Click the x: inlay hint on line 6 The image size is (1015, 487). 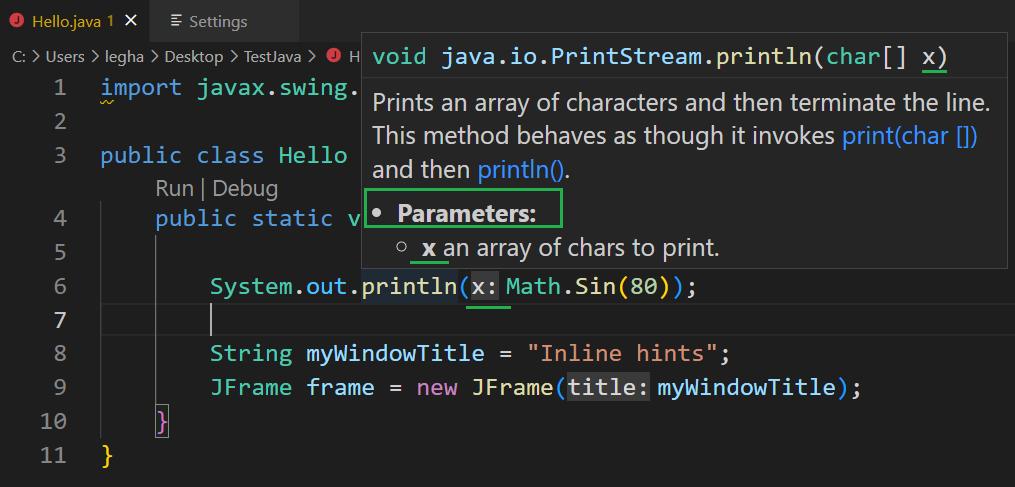(484, 287)
